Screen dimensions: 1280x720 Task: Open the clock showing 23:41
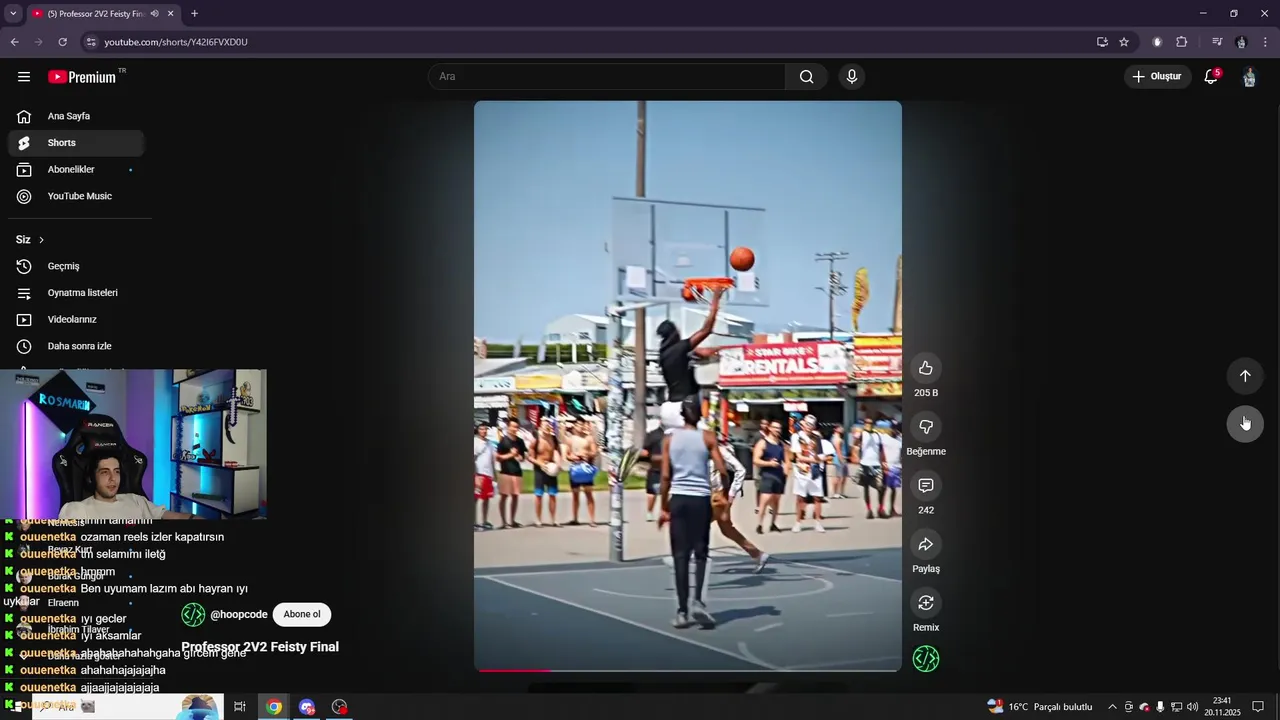tap(1222, 707)
